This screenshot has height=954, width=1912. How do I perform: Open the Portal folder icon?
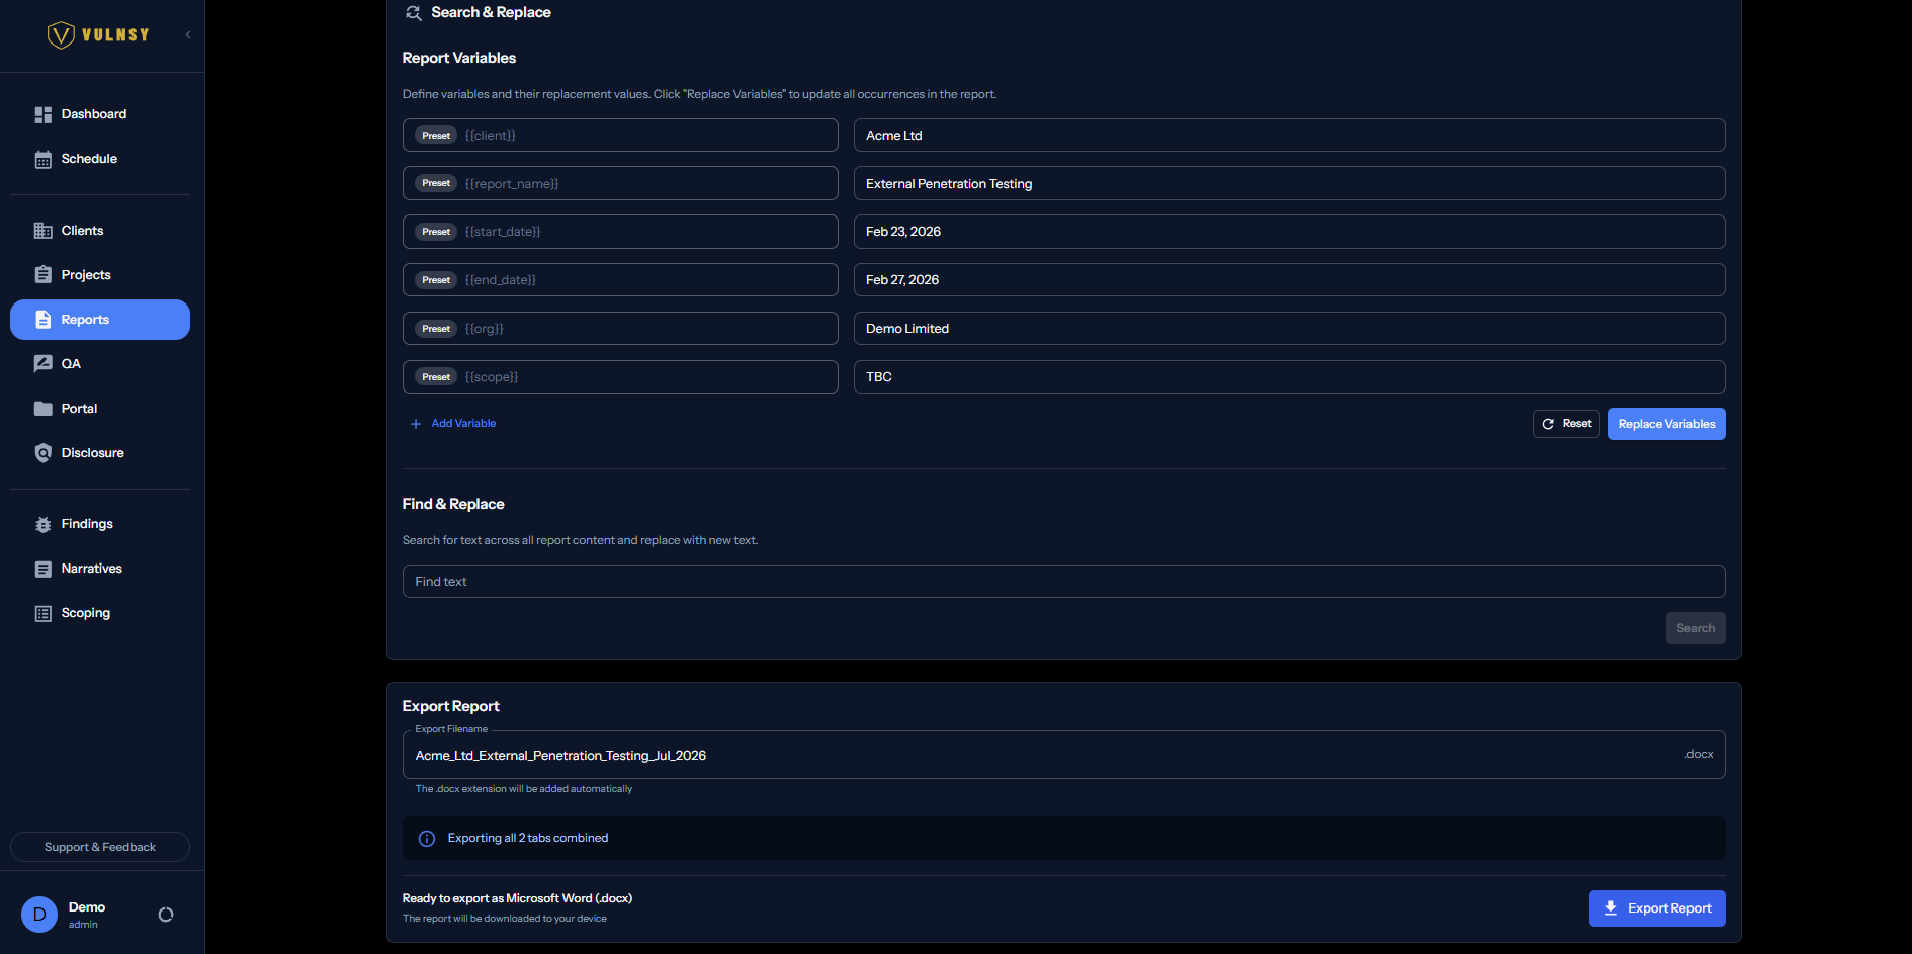(43, 409)
